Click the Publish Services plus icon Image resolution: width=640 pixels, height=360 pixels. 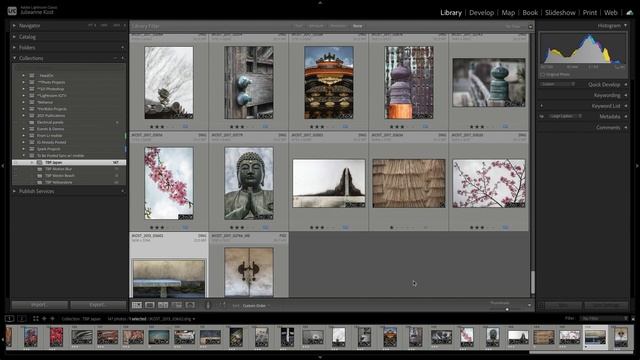pos(122,191)
